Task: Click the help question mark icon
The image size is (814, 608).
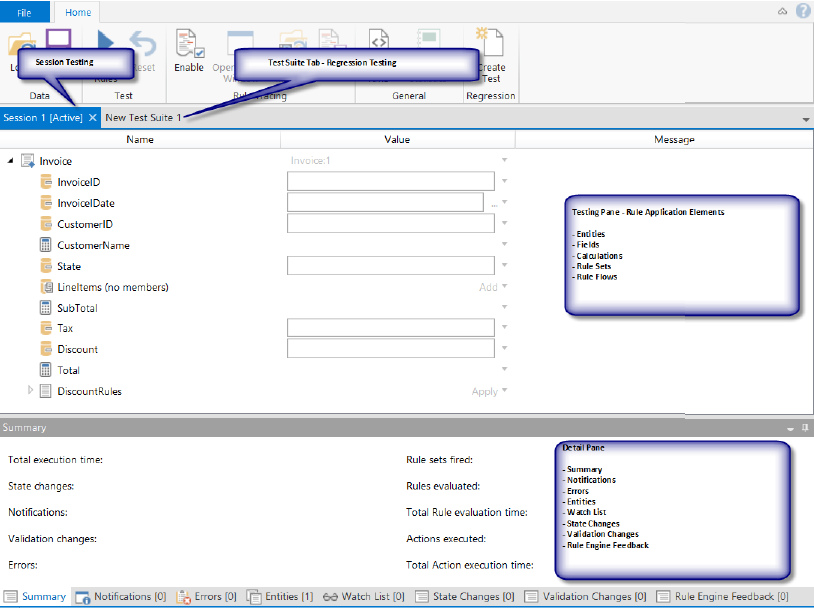Action: [x=802, y=11]
